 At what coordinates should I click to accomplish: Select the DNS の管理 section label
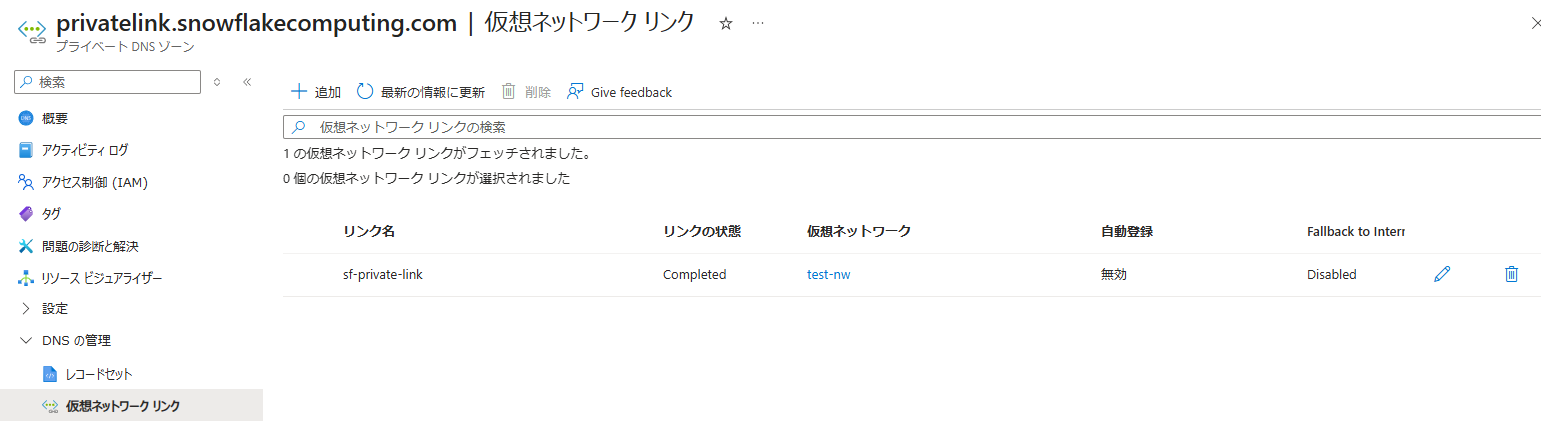(76, 340)
